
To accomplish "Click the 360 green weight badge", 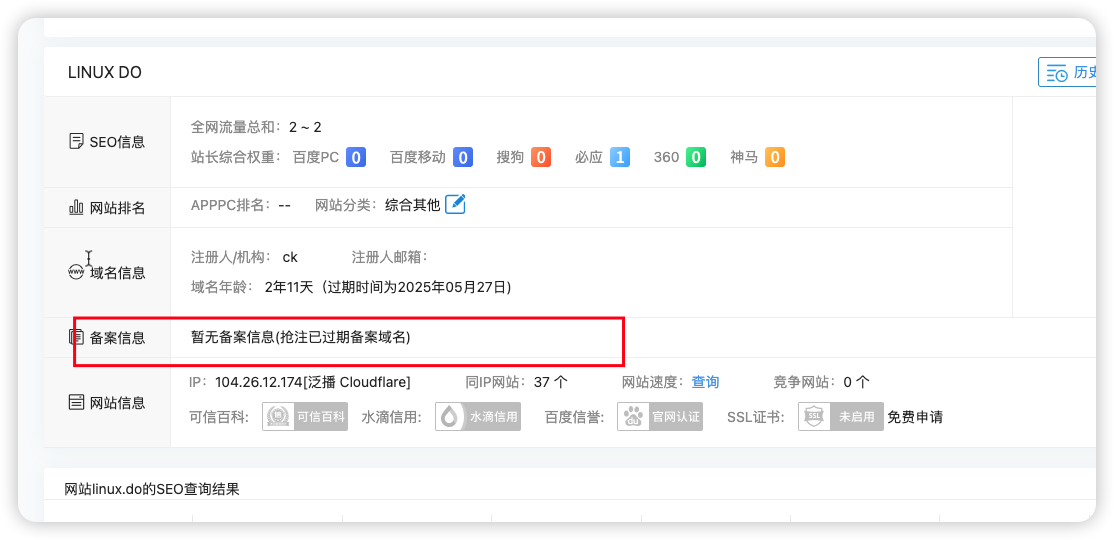I will [696, 157].
